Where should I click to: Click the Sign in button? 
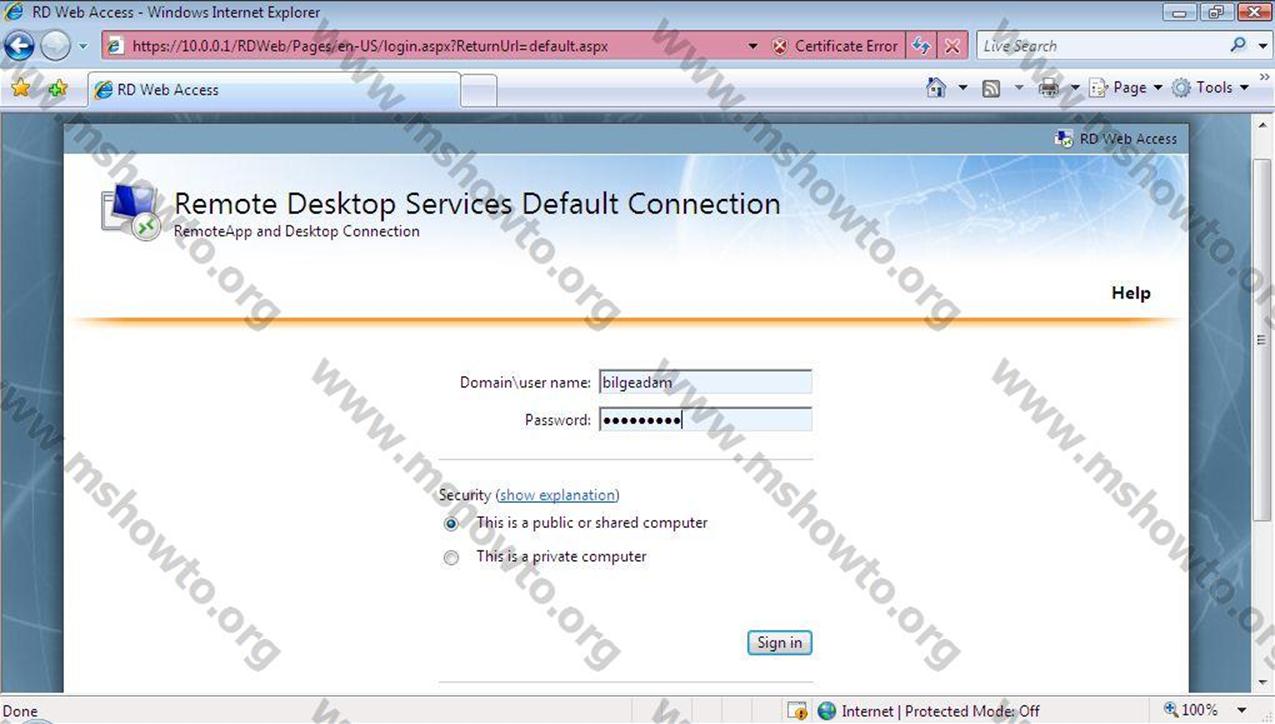point(779,643)
